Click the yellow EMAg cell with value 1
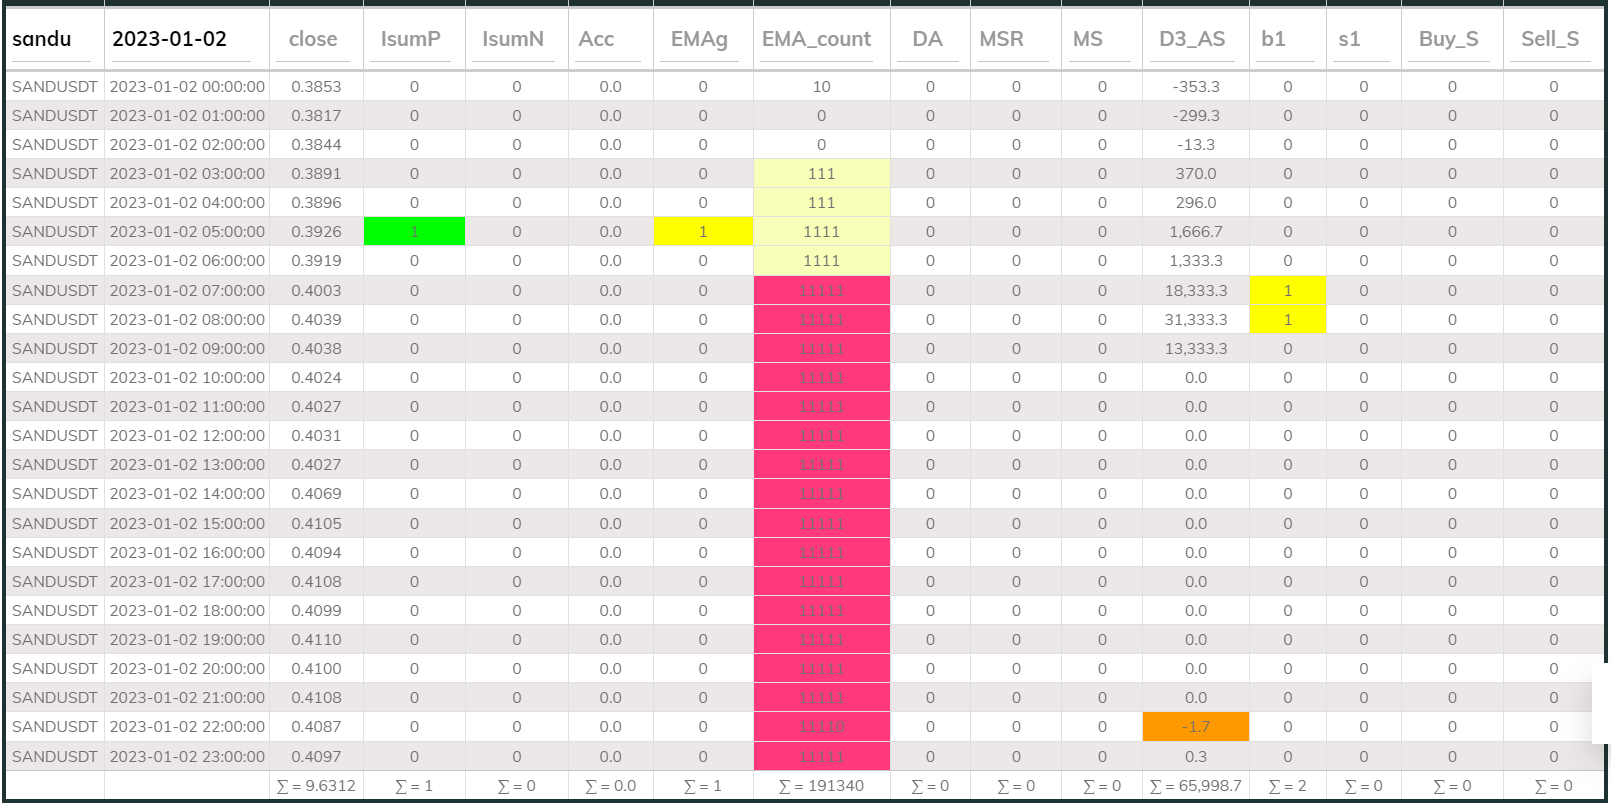This screenshot has height=807, width=1611. pyautogui.click(x=703, y=232)
